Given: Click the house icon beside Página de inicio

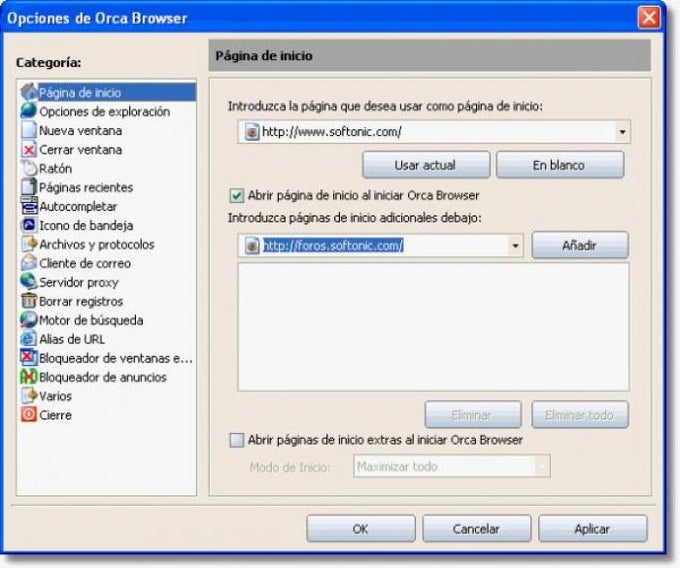Looking at the screenshot, I should [x=29, y=92].
